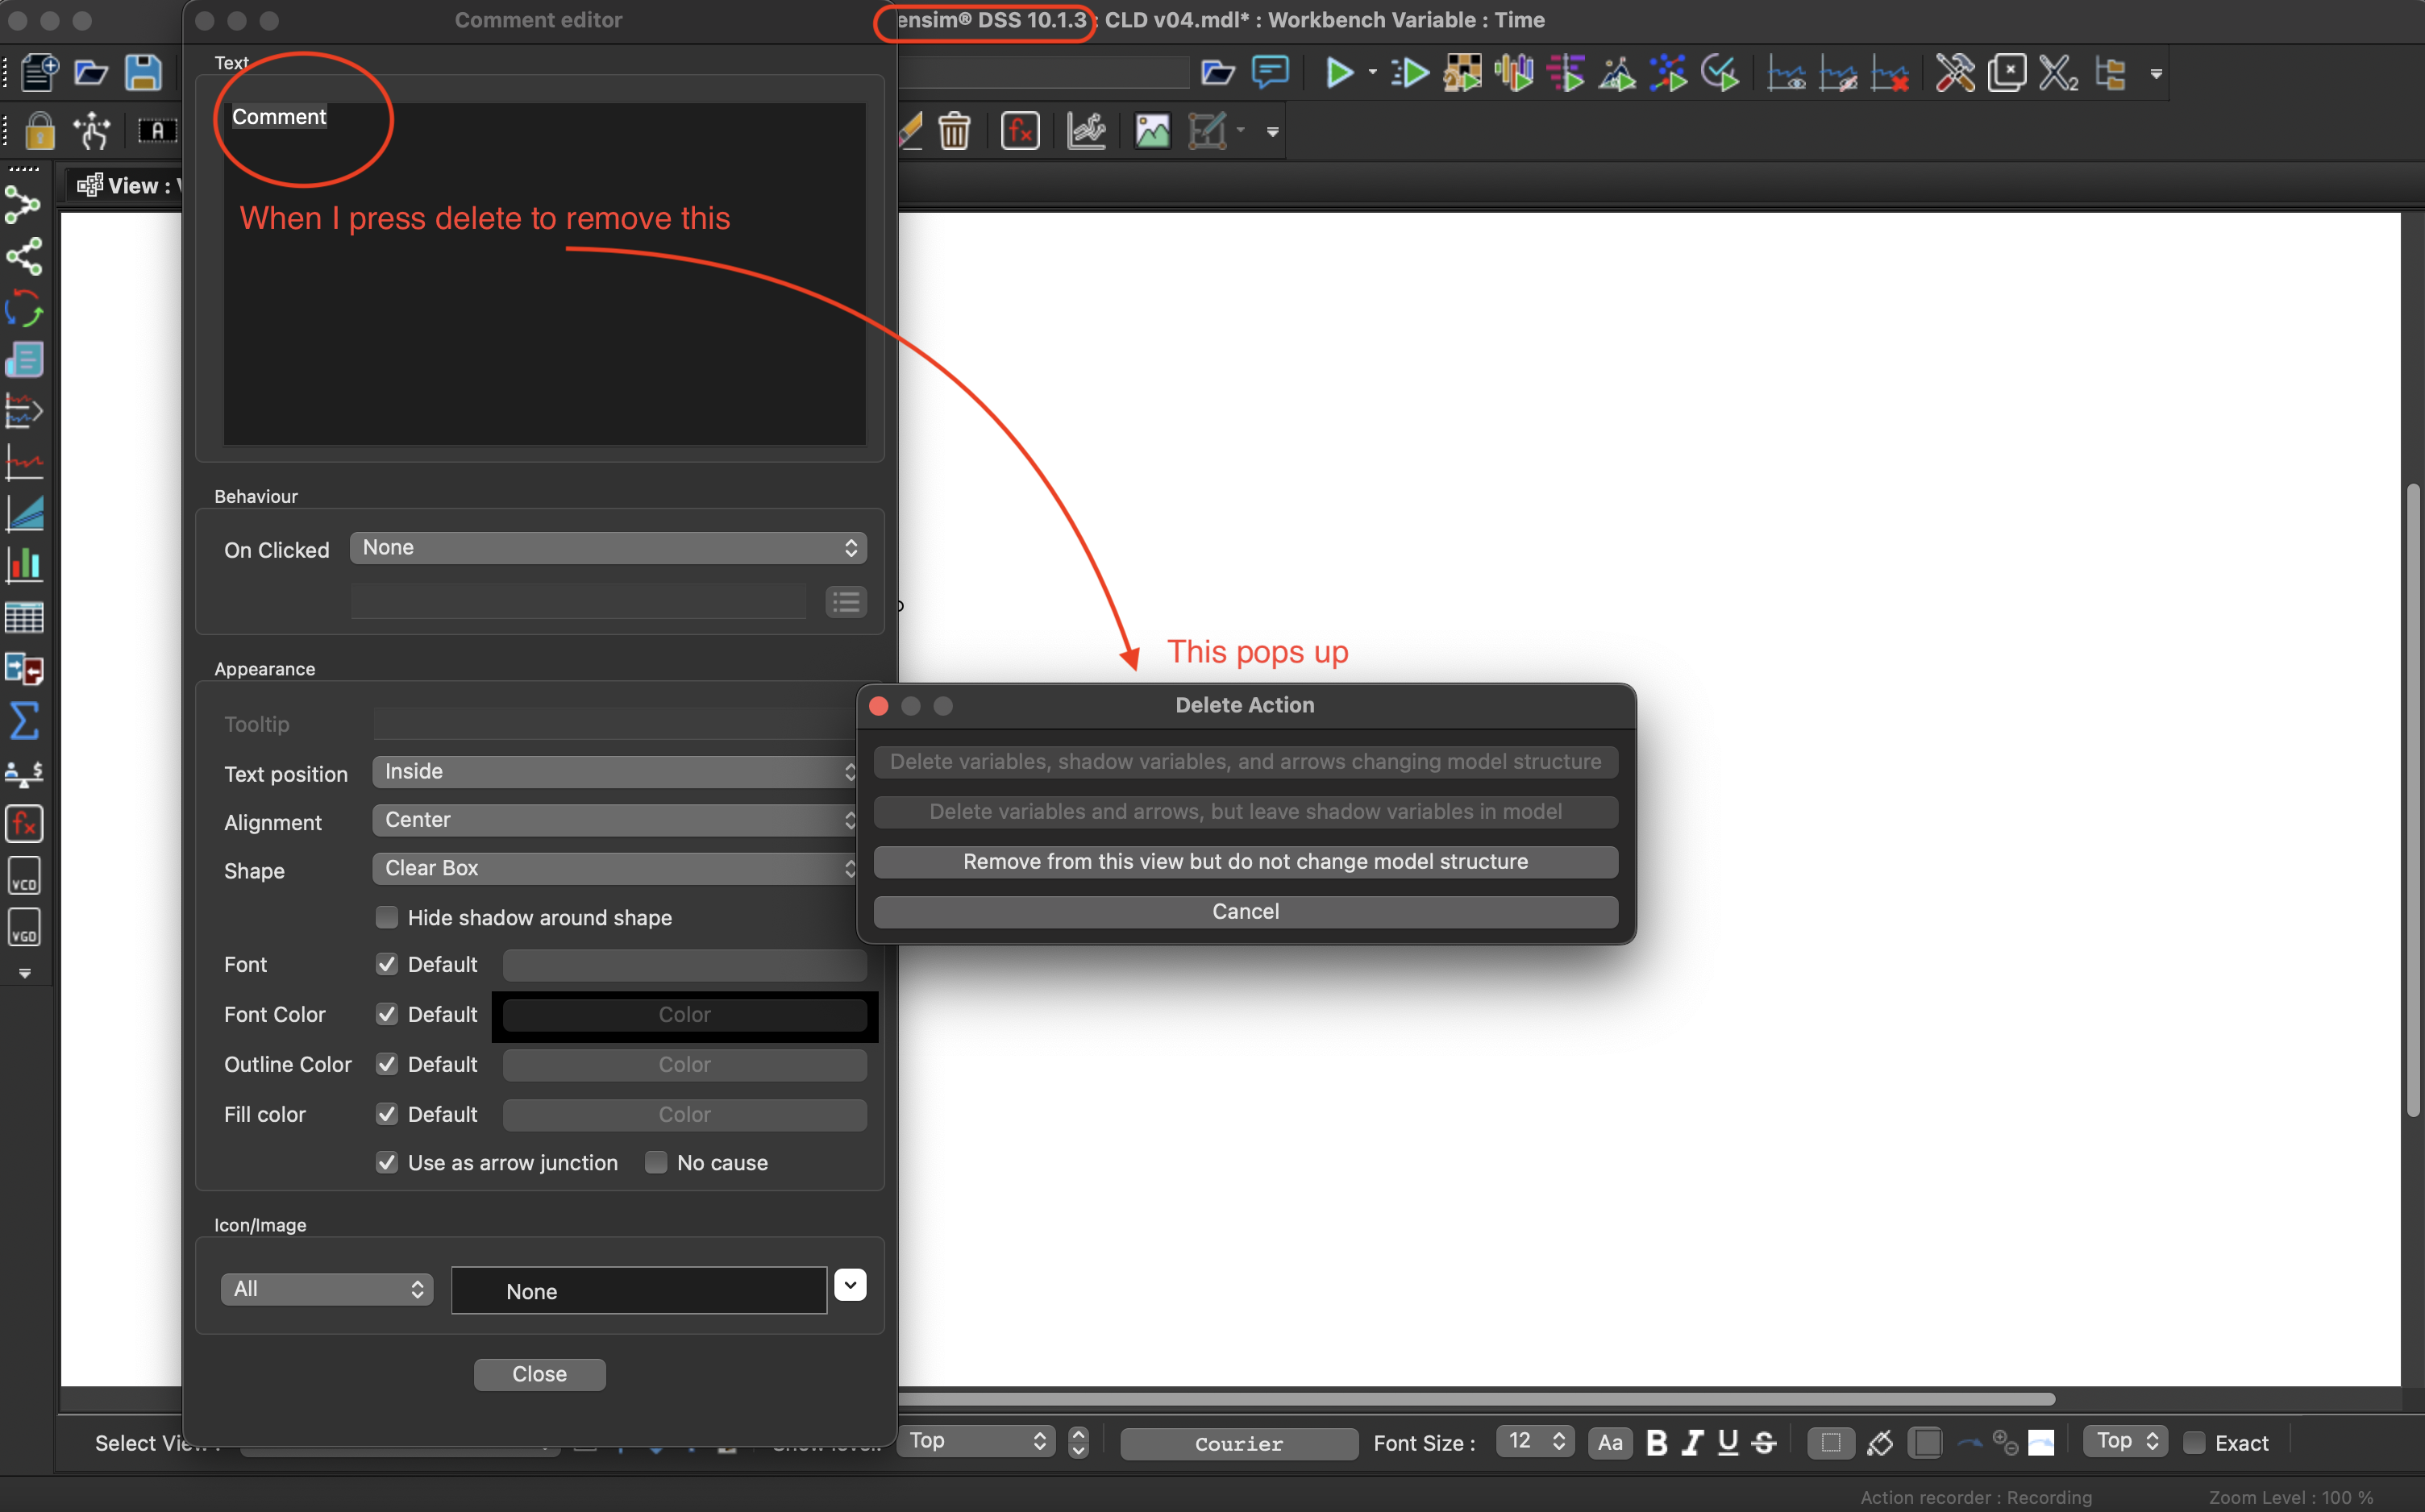Viewport: 2425px width, 1512px height.
Task: Expand left sidebar overflow arrow
Action: [24, 973]
